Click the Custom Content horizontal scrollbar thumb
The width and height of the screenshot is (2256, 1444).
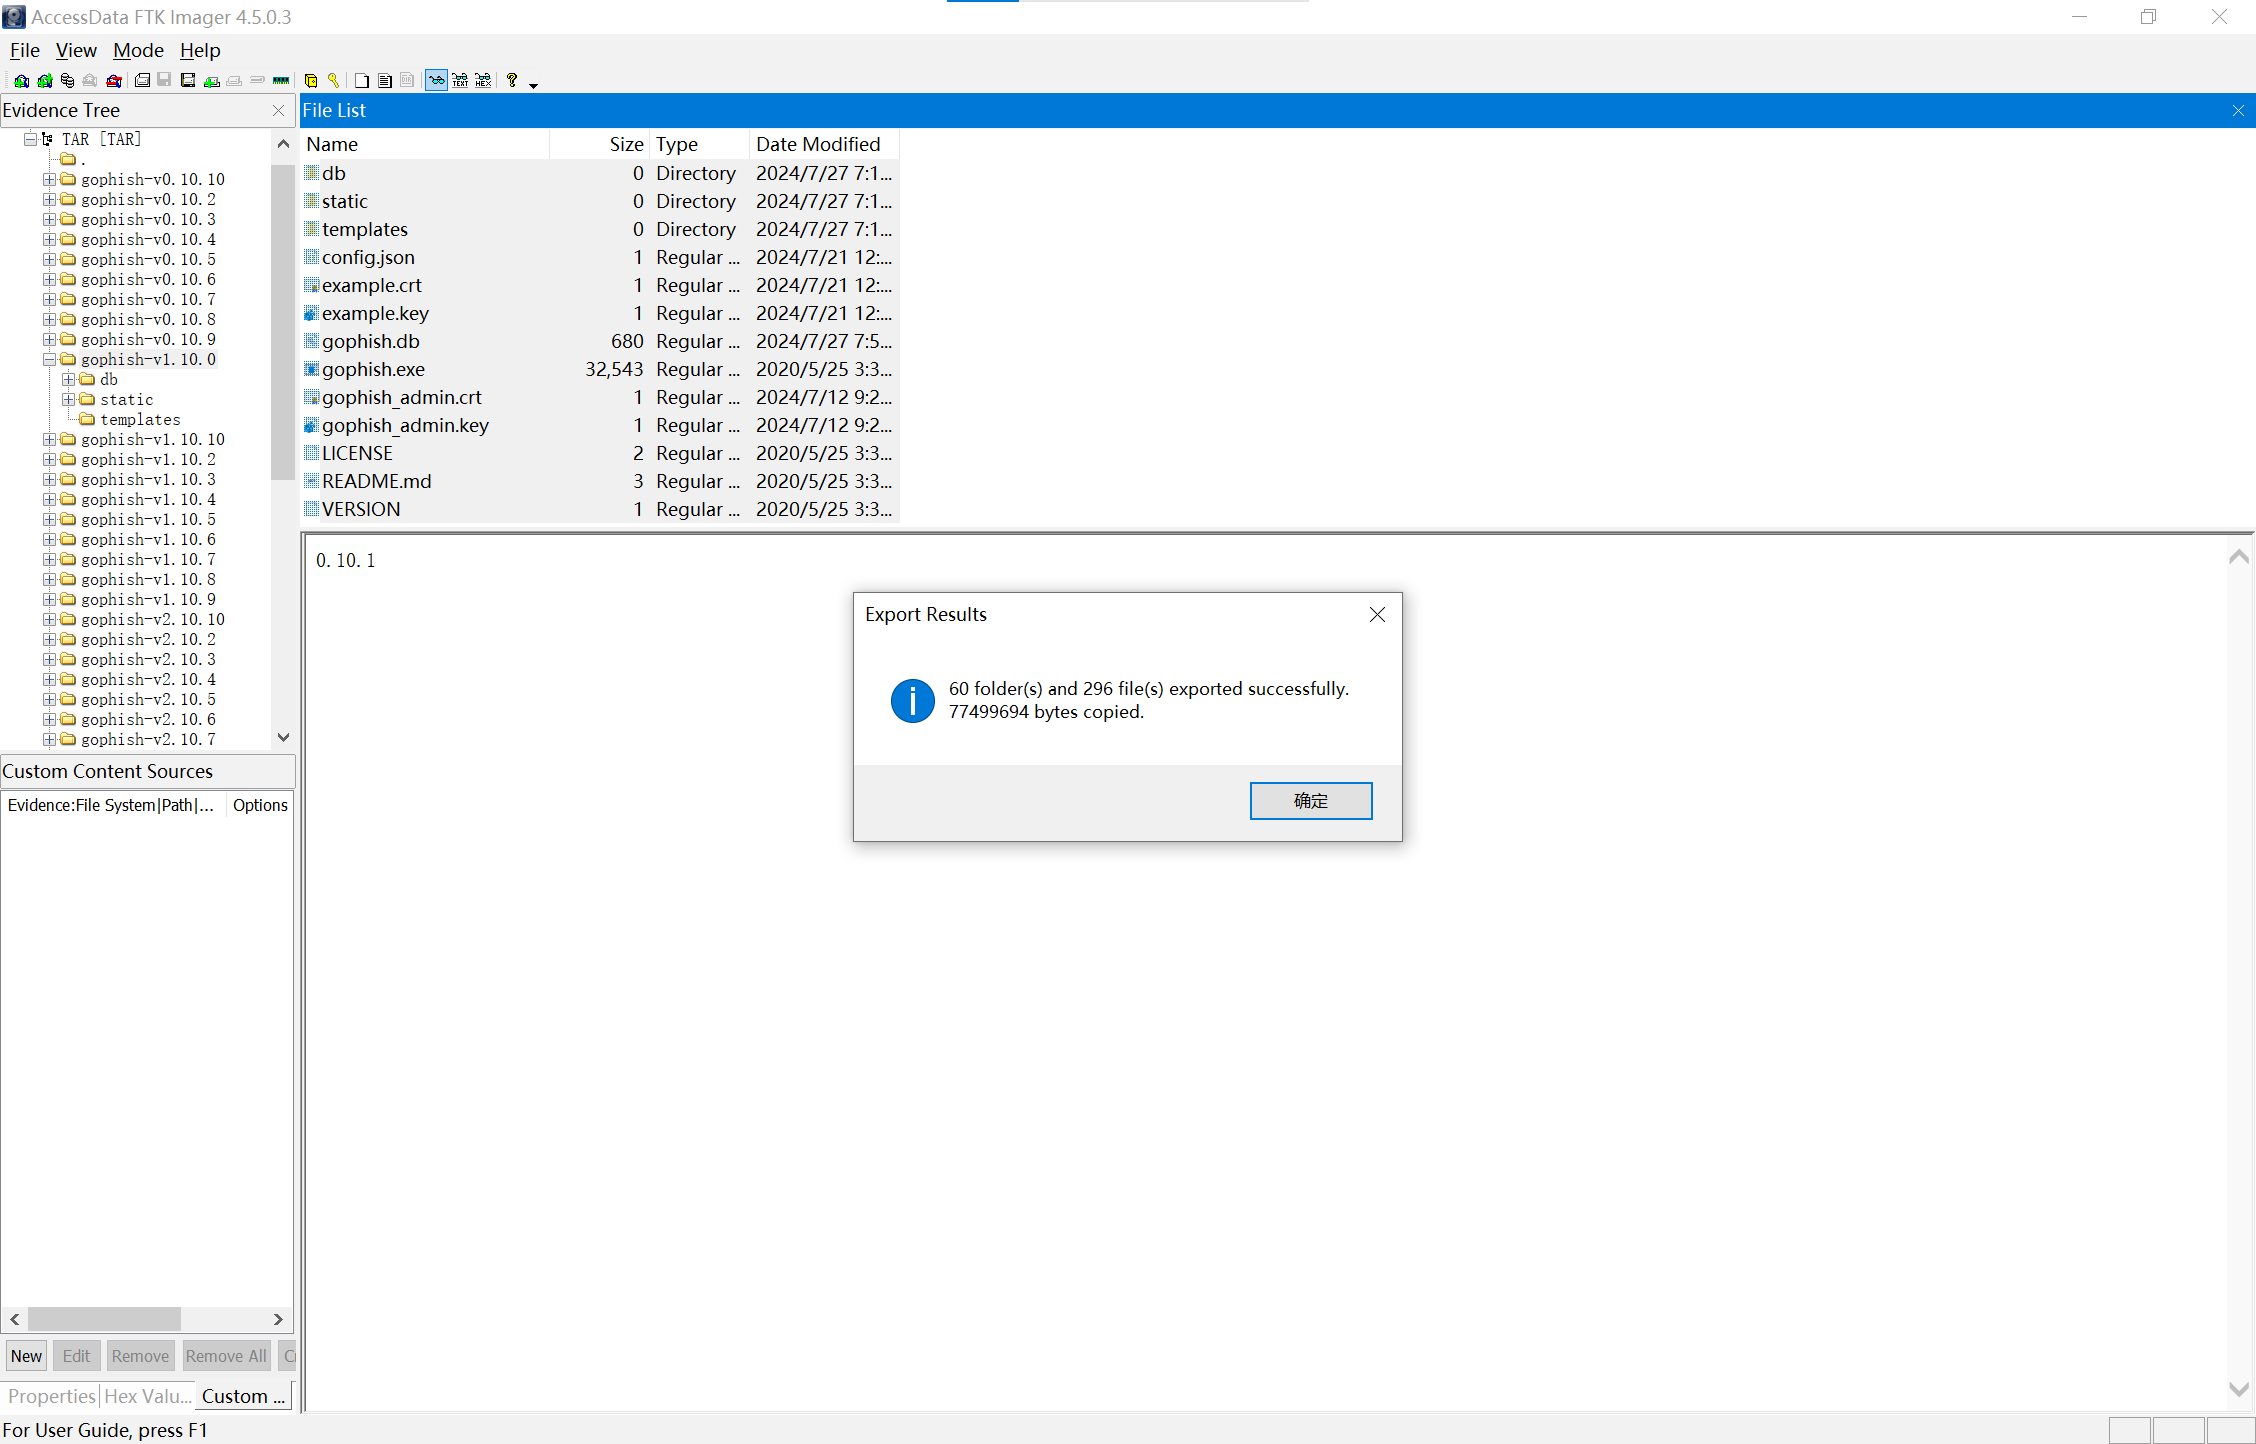pos(104,1319)
